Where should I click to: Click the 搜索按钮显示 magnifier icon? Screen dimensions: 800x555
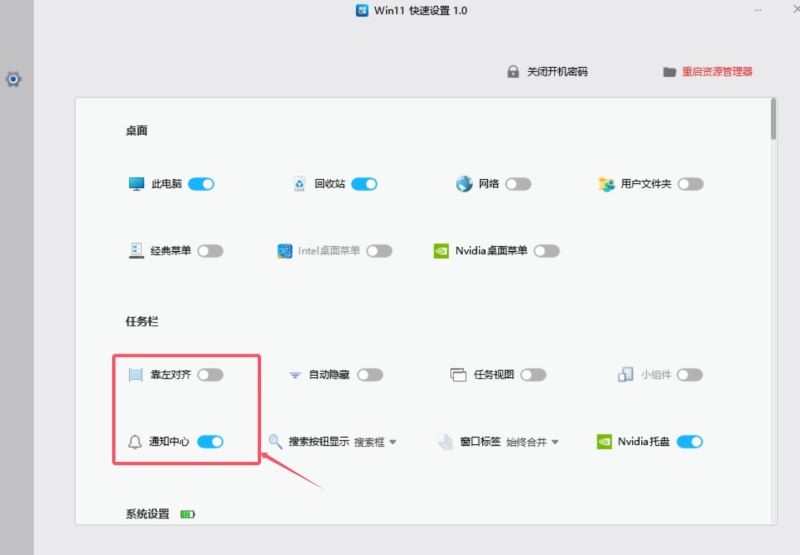tap(276, 441)
